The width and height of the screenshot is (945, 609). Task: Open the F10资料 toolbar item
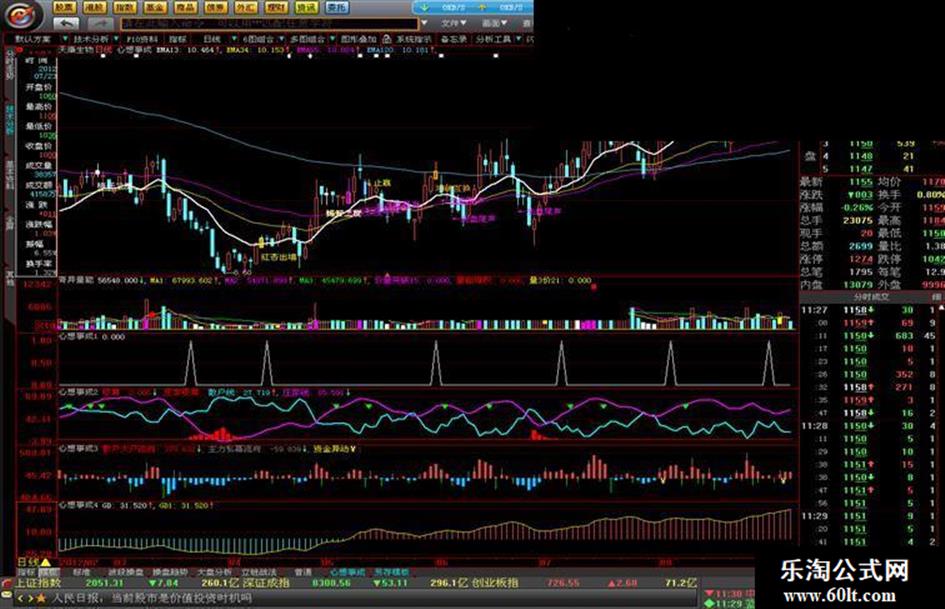click(x=142, y=39)
